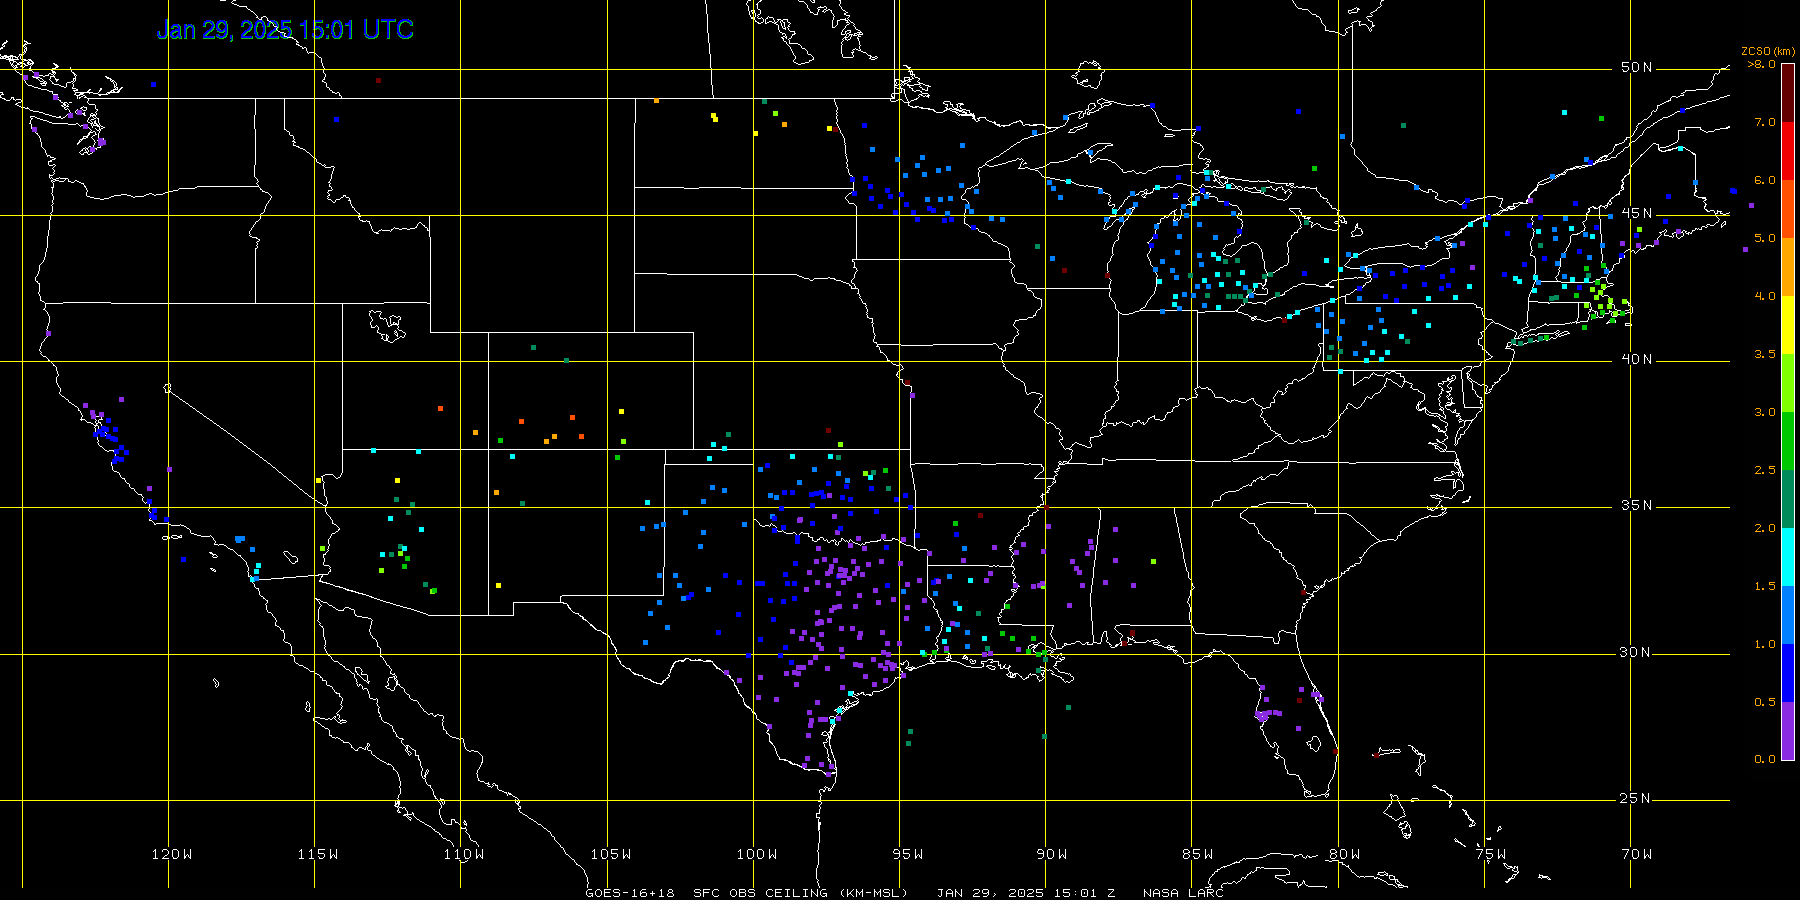Click the "JAN 29, 2025 15:01 Z" footer text
Screen dimensions: 1800x900
click(1026, 893)
